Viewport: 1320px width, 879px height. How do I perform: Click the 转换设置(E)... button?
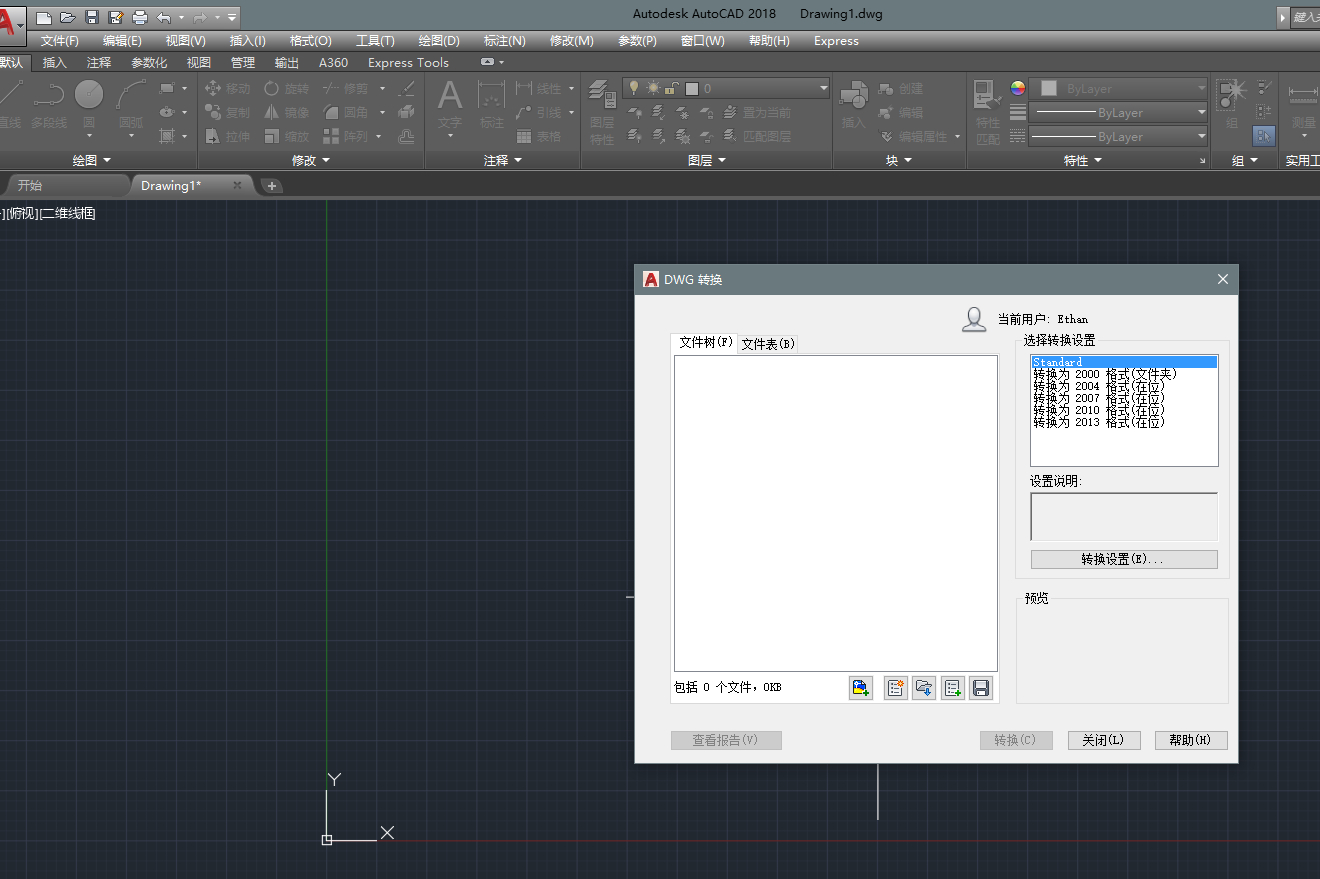1124,559
